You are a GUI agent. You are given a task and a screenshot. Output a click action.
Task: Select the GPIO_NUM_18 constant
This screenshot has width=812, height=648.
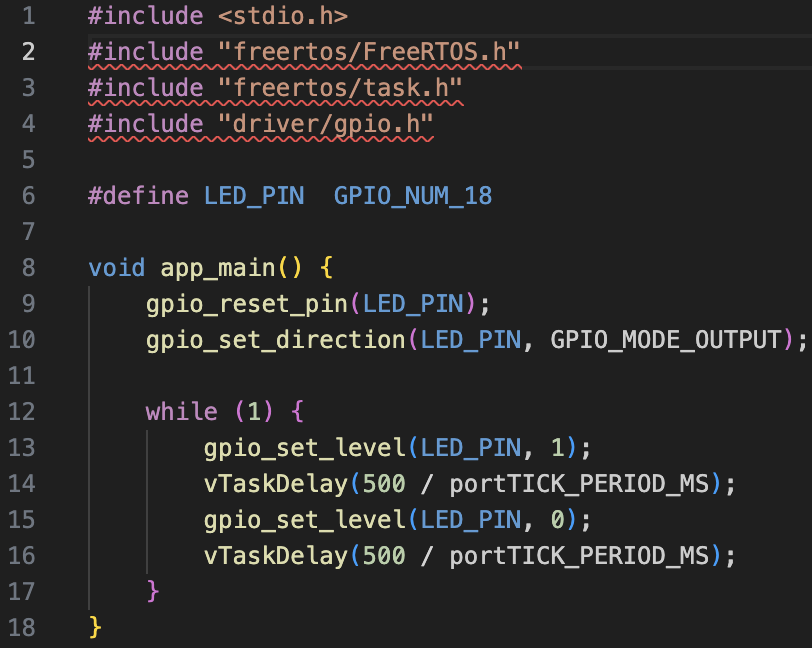[413, 196]
